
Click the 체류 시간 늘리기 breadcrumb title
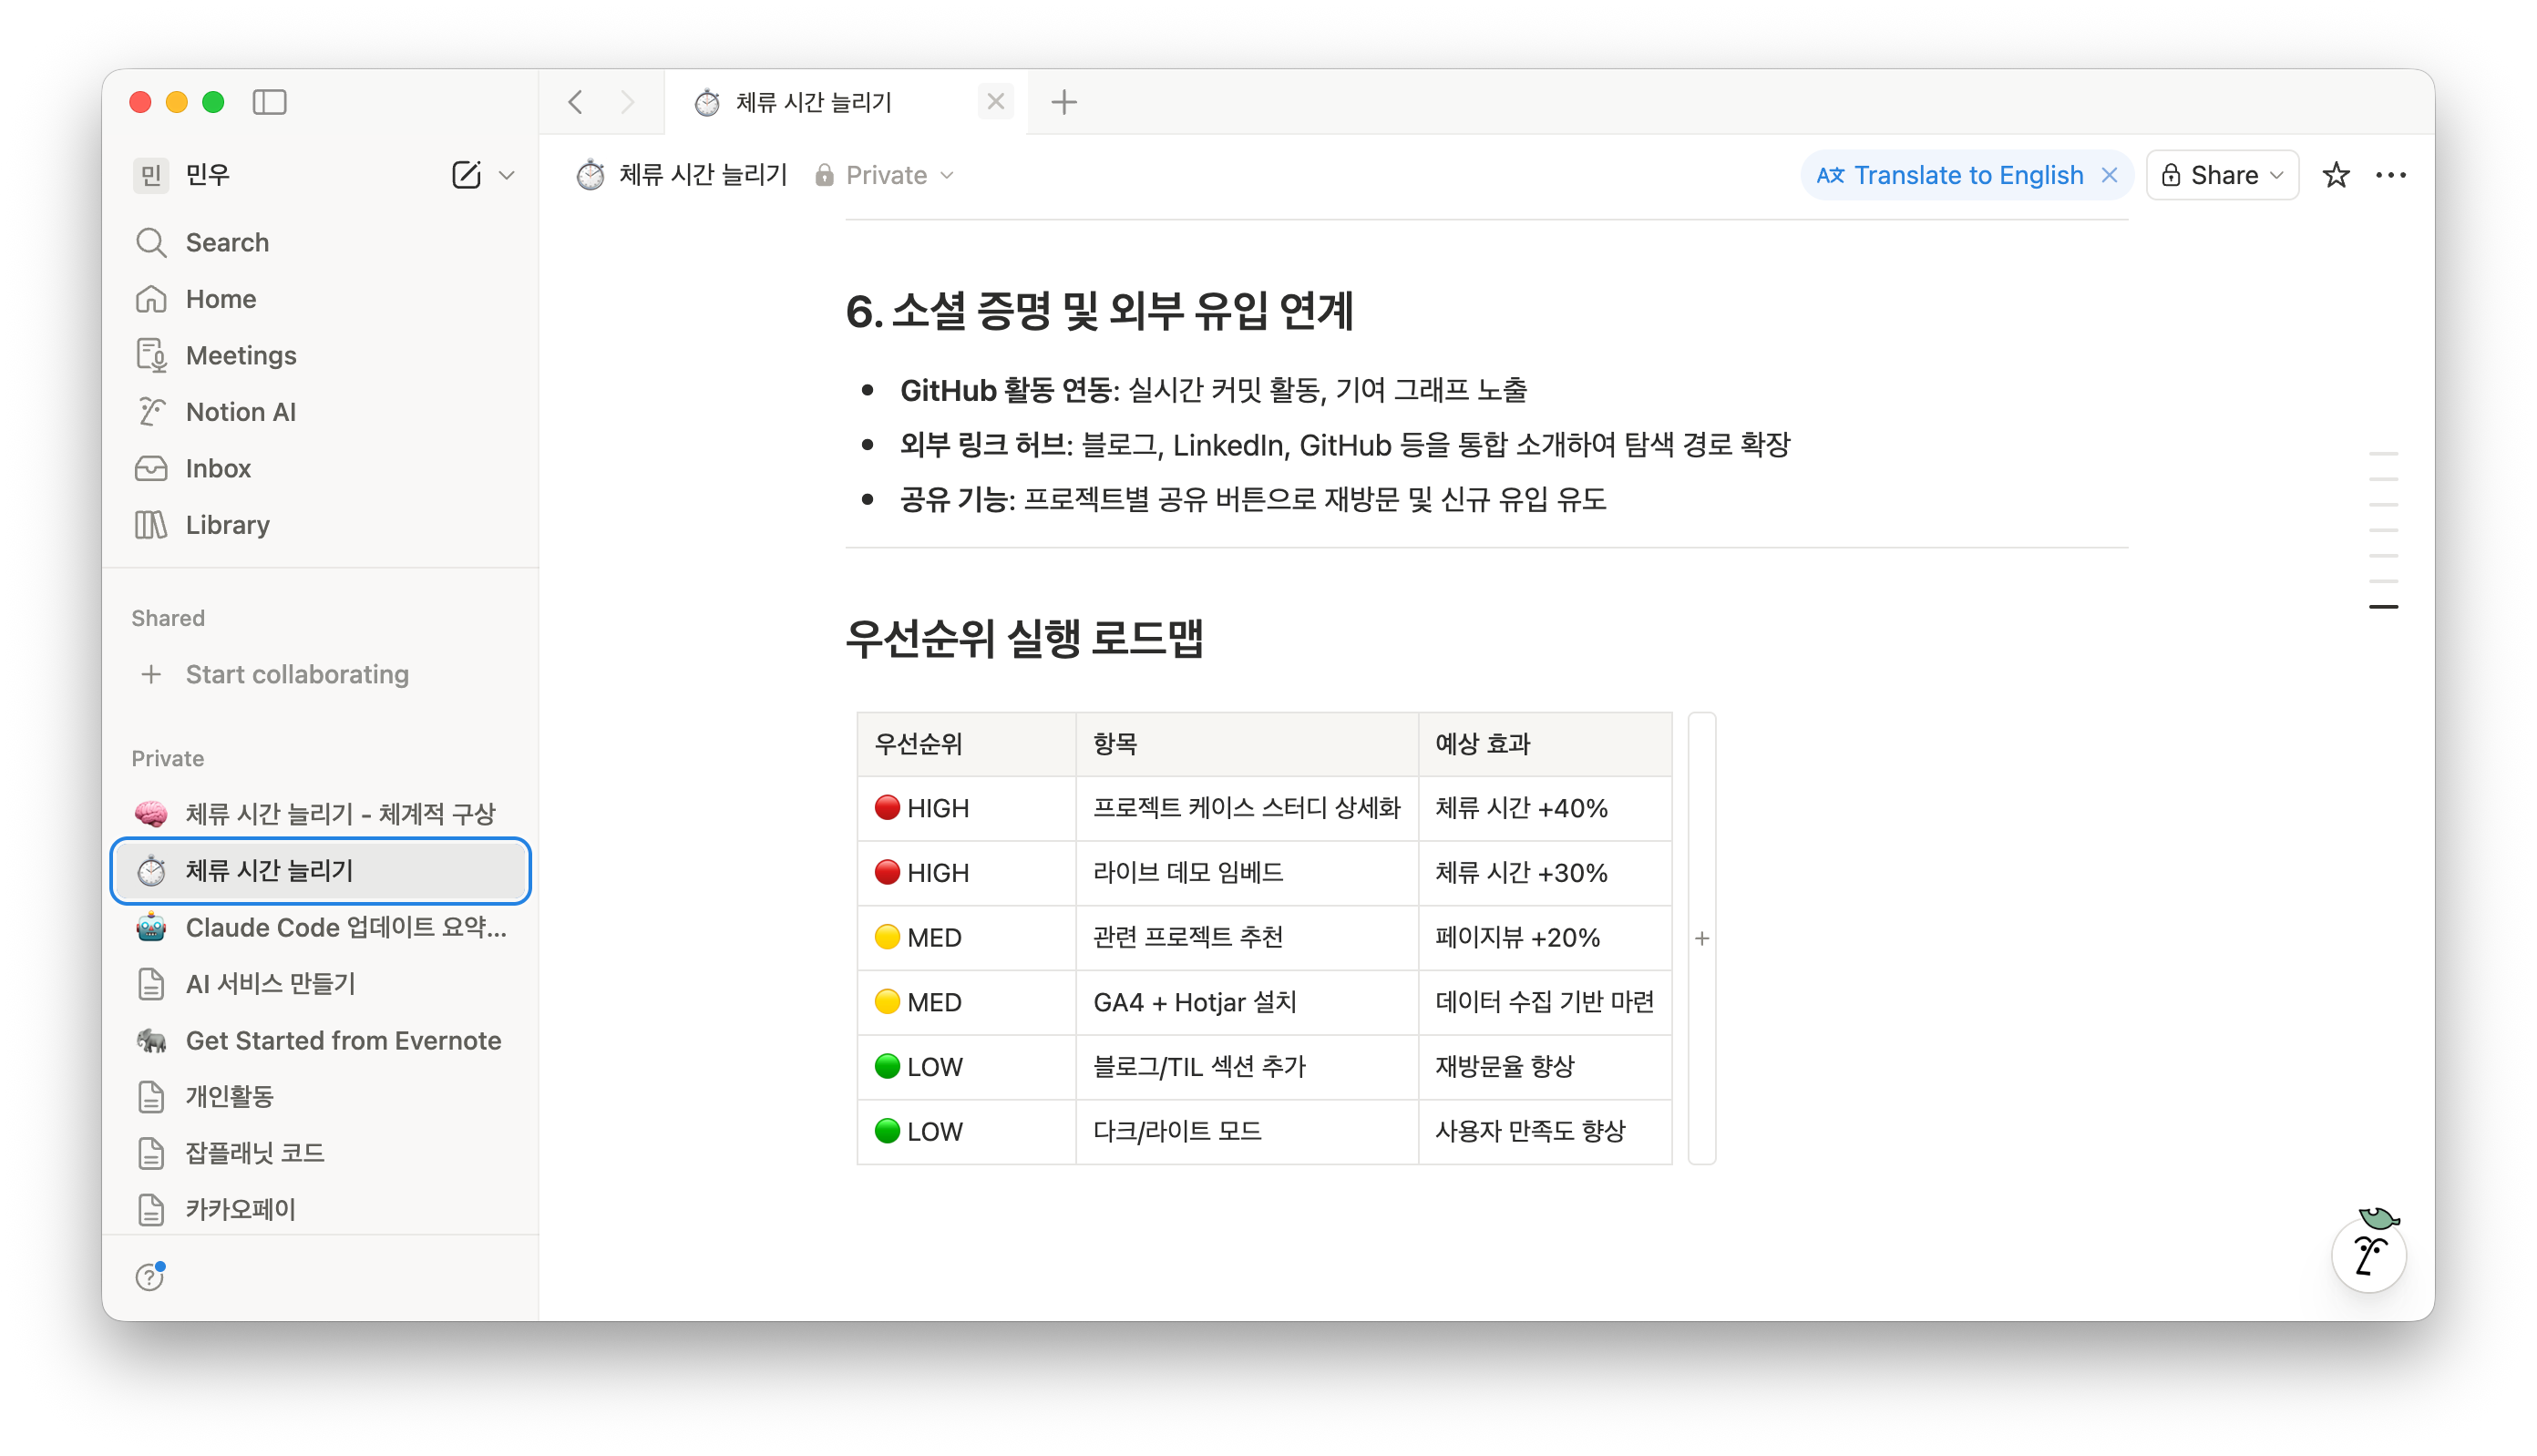click(703, 175)
